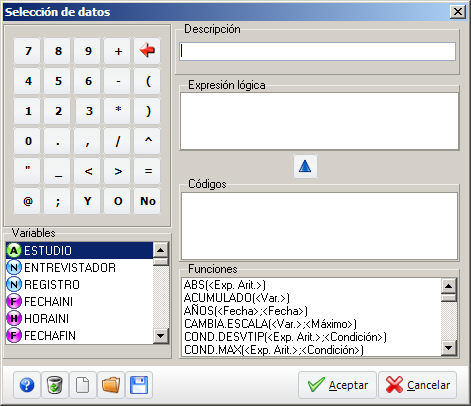Viewport: 471px width, 406px height.
Task: Select the ENTREVISTADOR variable
Action: click(x=79, y=268)
